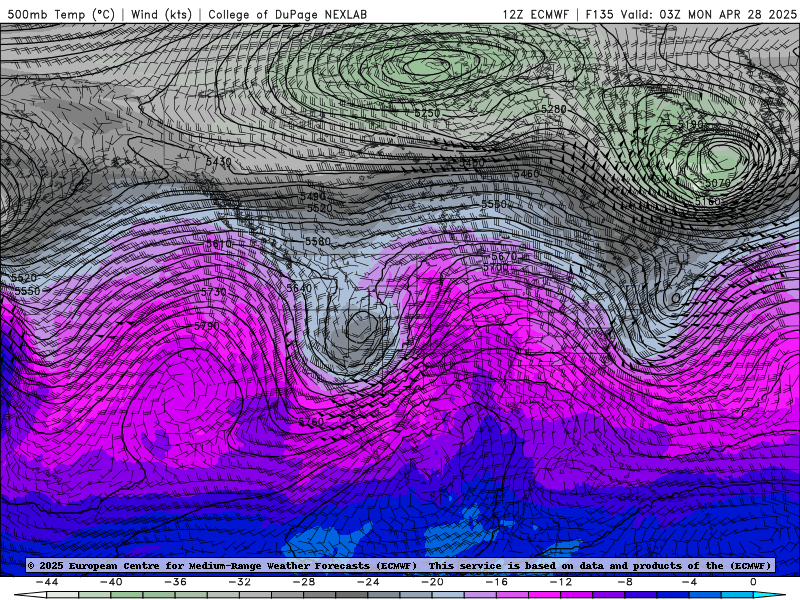Click the -24 legend scale label
Image resolution: width=800 pixels, height=600 pixels.
tap(368, 582)
